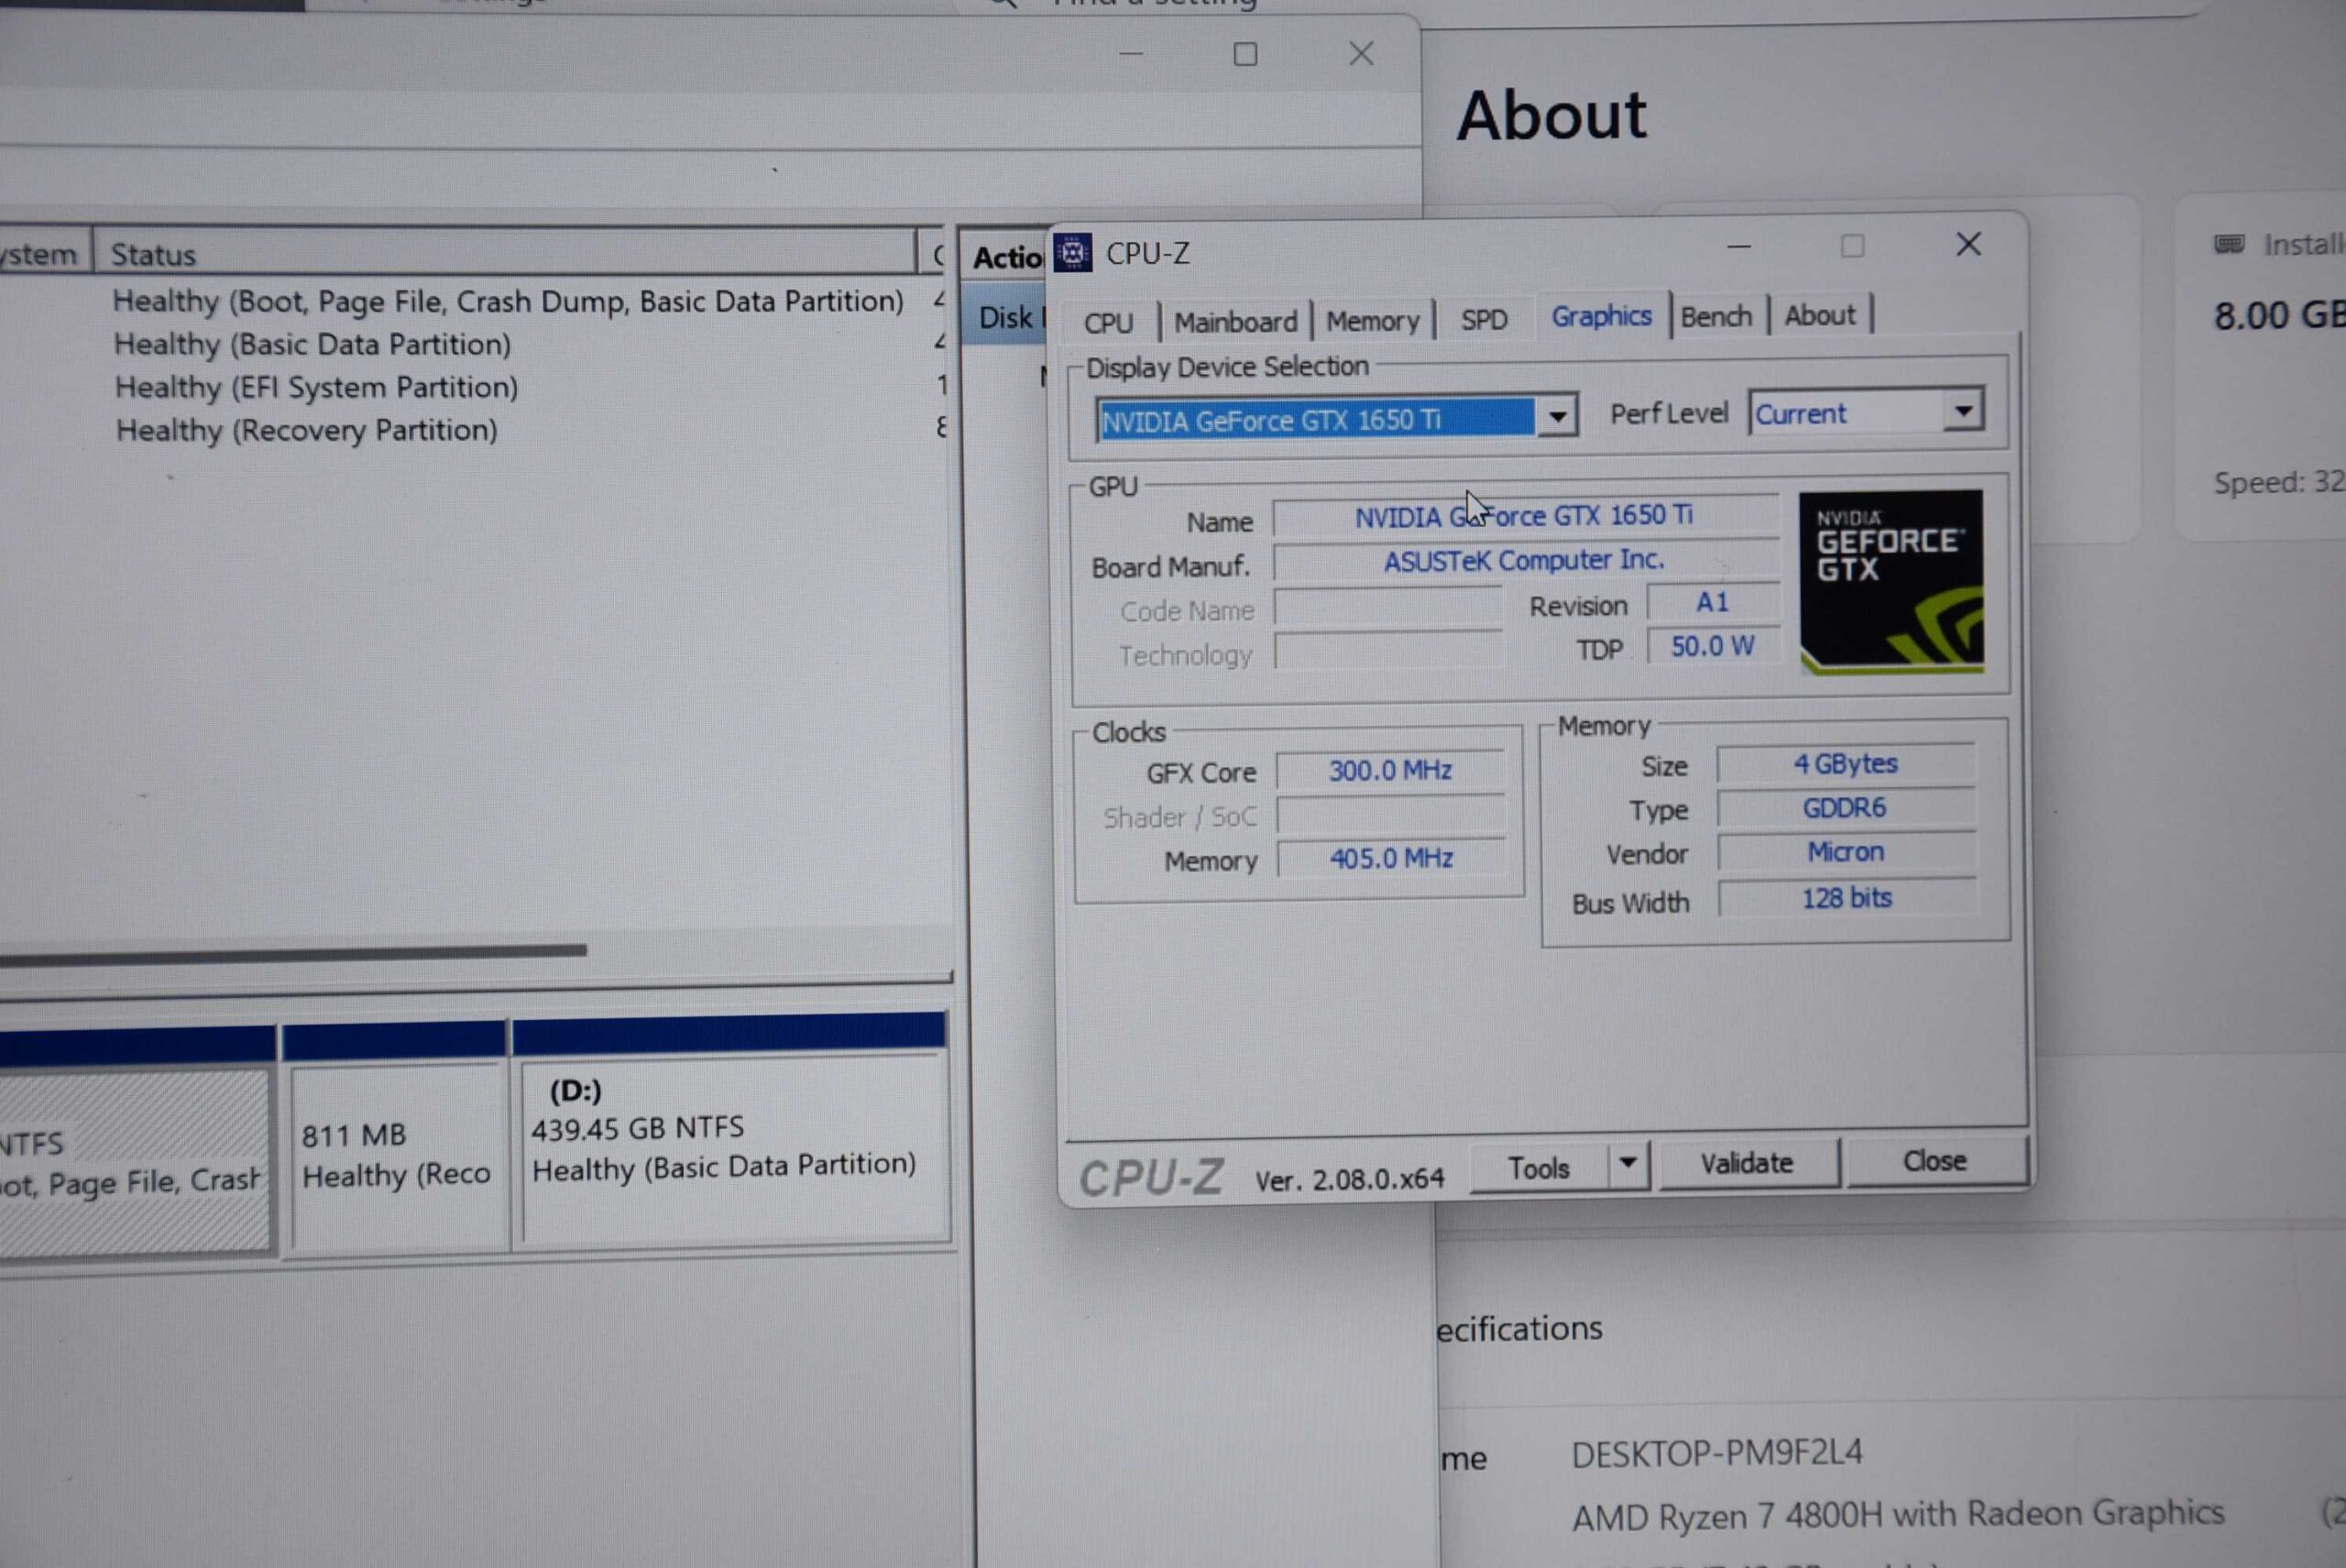Open the Tools dropdown arrow

[1628, 1163]
